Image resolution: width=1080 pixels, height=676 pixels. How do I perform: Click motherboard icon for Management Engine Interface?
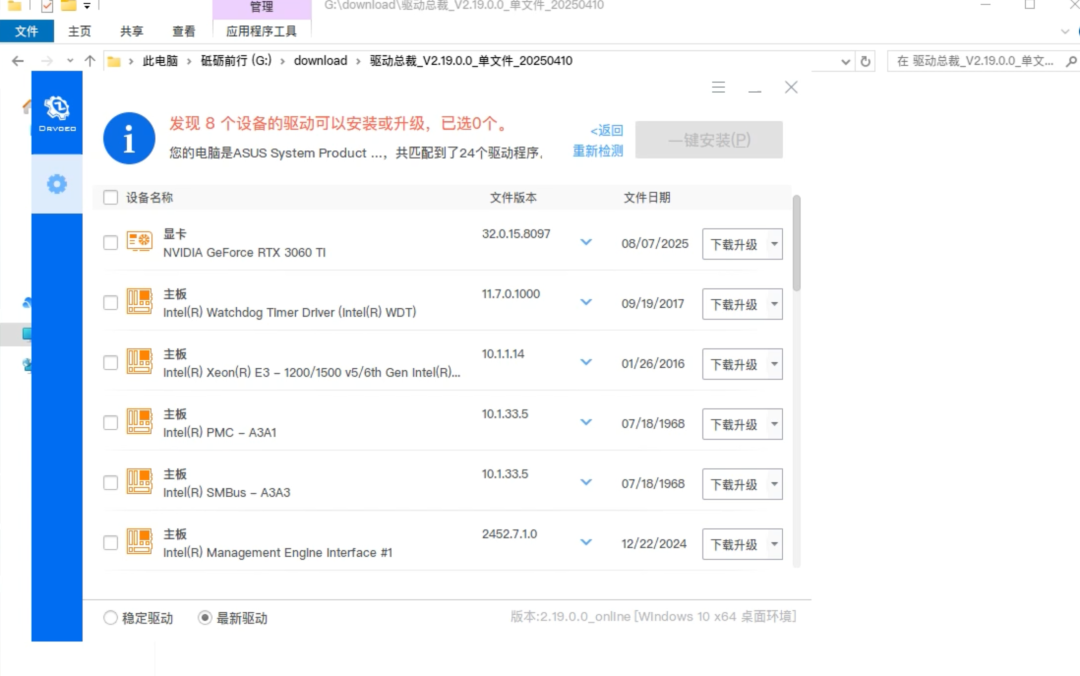(139, 542)
